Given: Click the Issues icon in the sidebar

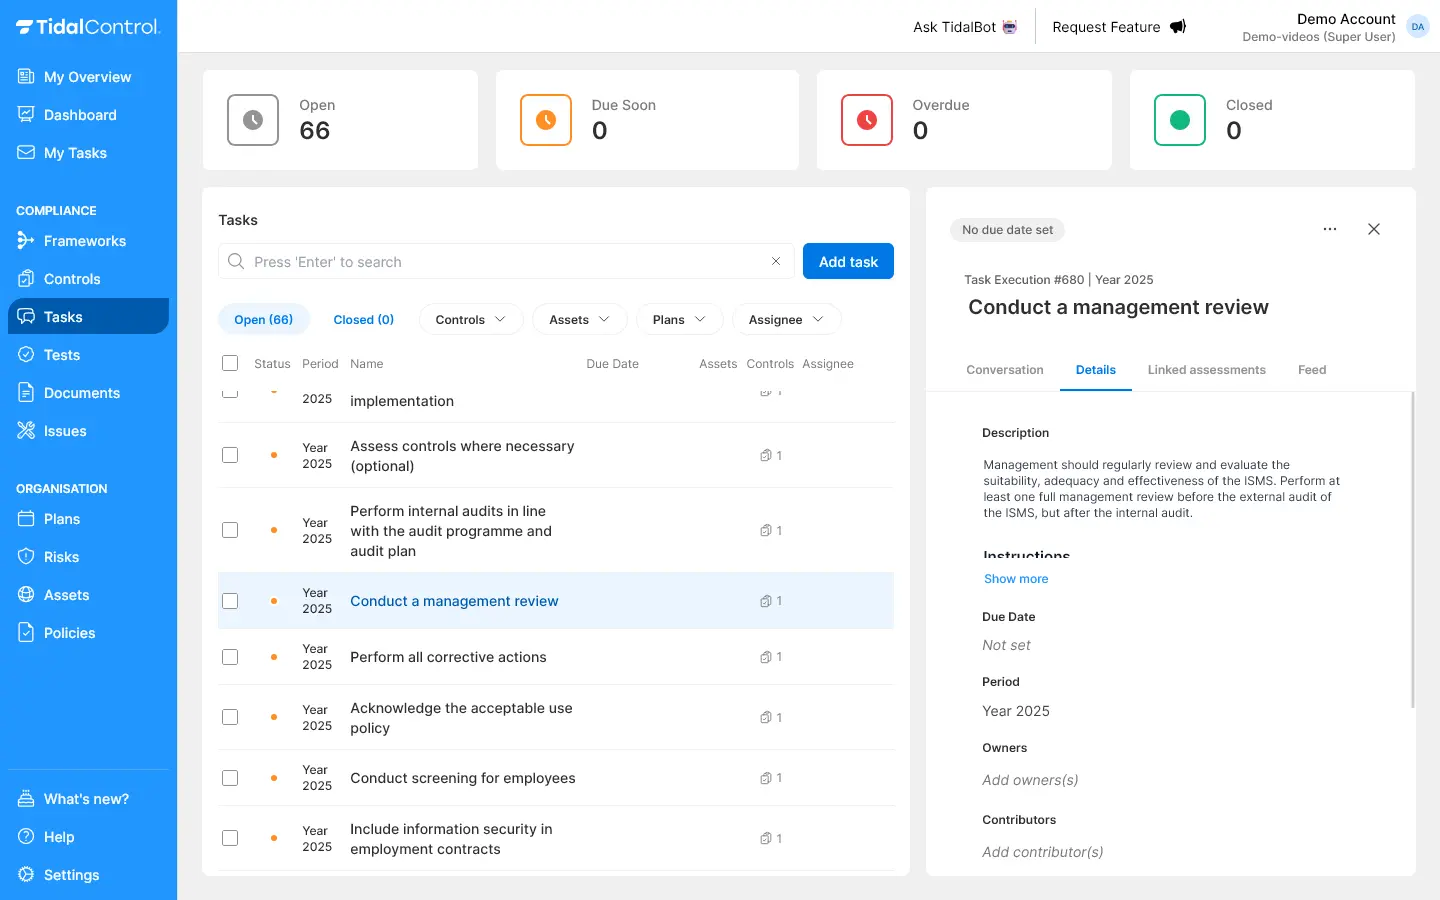Looking at the screenshot, I should pyautogui.click(x=26, y=431).
